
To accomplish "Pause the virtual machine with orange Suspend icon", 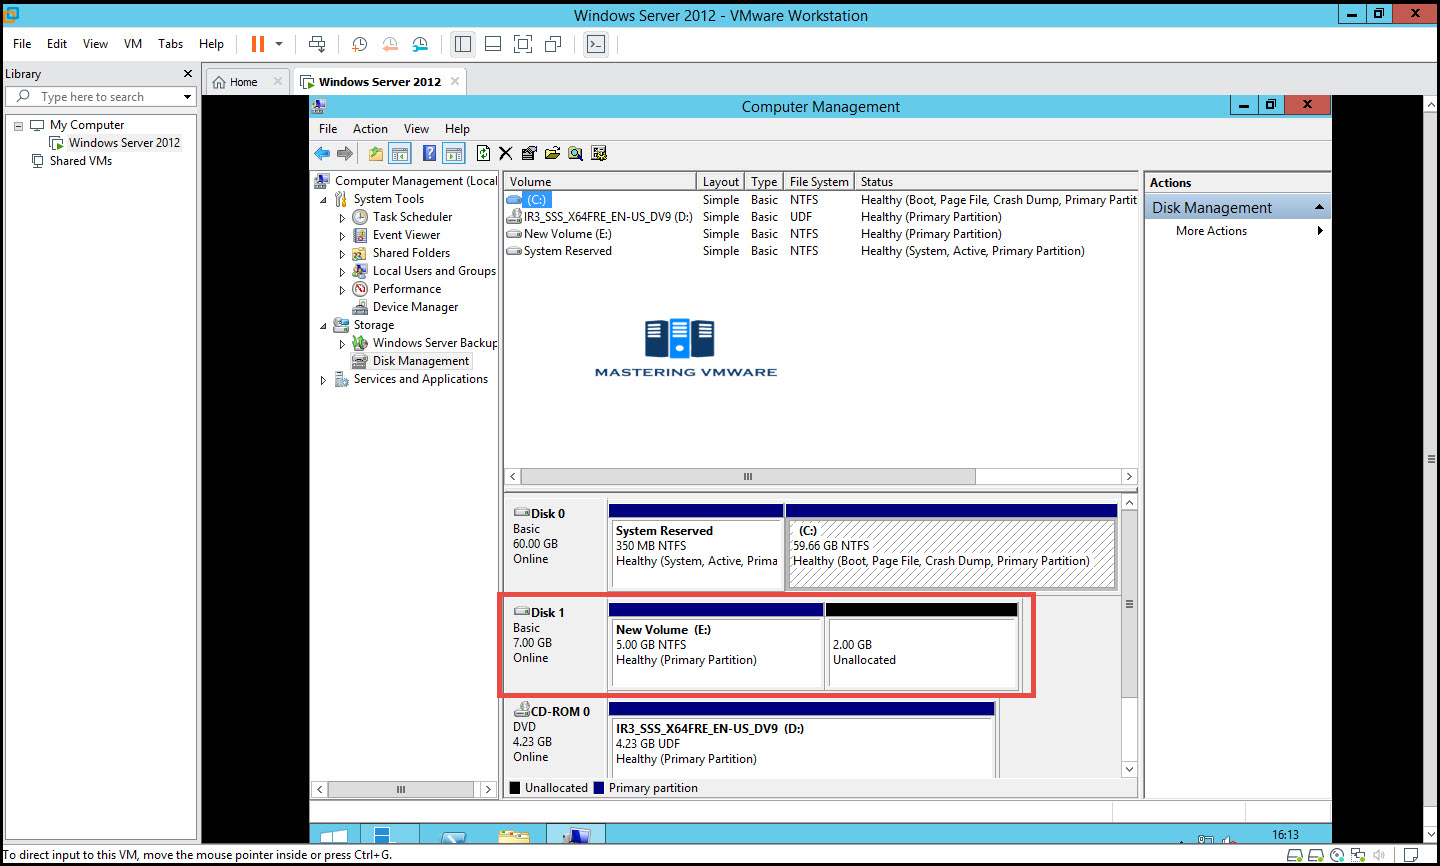I will 258,44.
